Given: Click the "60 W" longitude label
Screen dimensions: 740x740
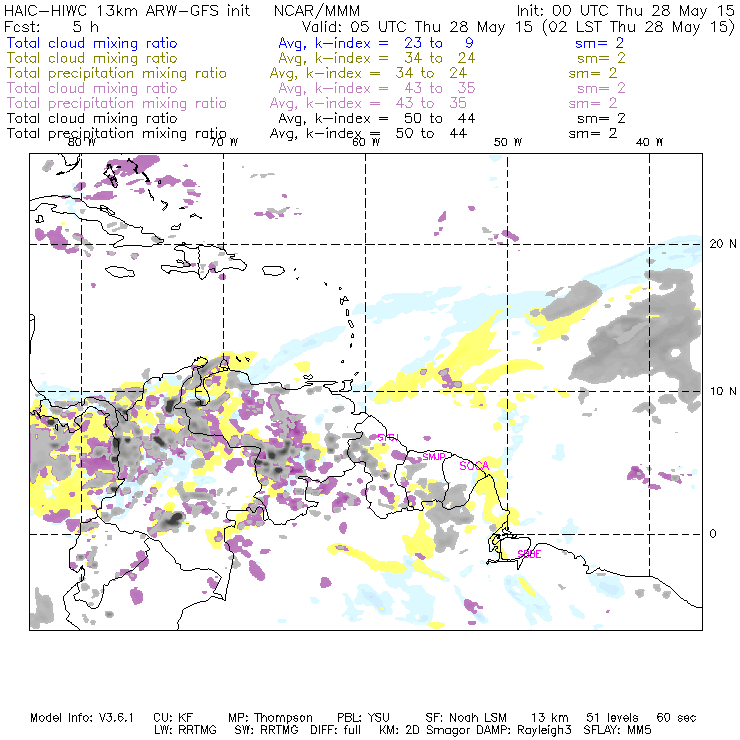Looking at the screenshot, I should pyautogui.click(x=366, y=142).
